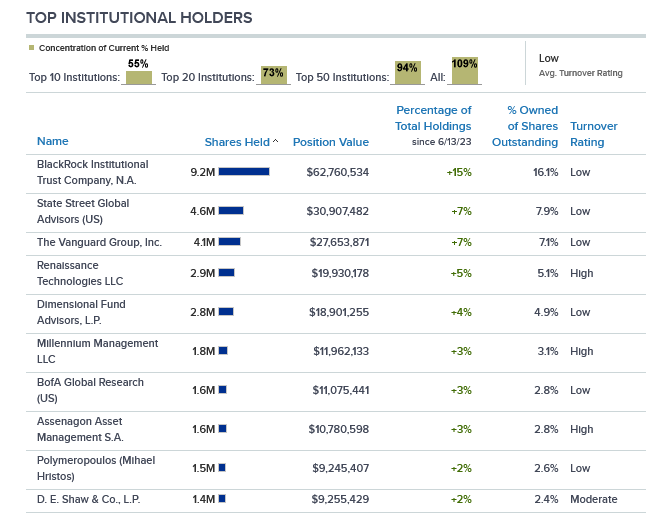This screenshot has width=666, height=527.
Task: Click the Top 10 Institutions 55% bar
Action: click(139, 78)
